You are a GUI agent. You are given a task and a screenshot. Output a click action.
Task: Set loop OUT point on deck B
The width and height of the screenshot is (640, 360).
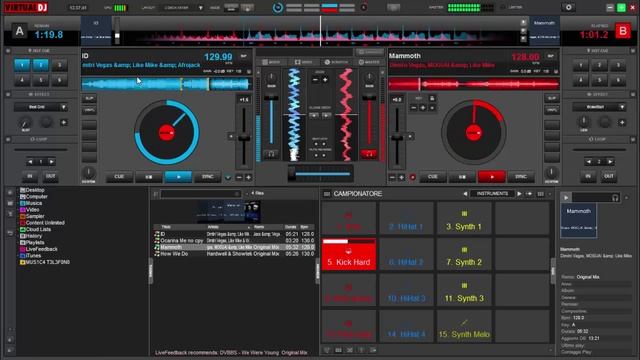609,176
